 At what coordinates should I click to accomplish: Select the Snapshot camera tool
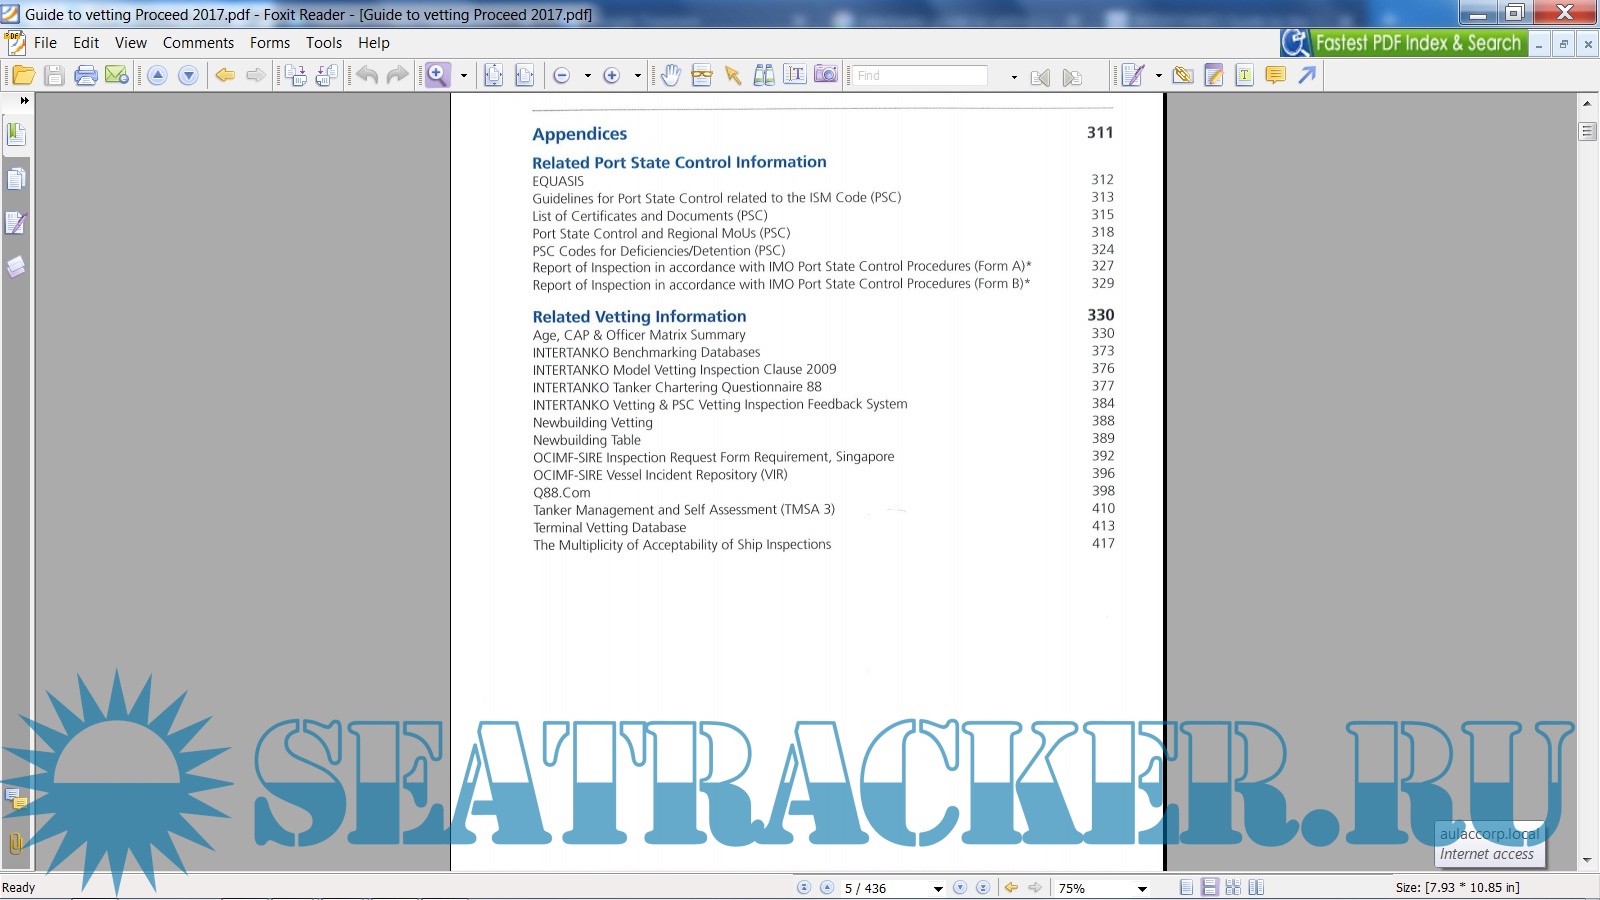click(x=826, y=76)
